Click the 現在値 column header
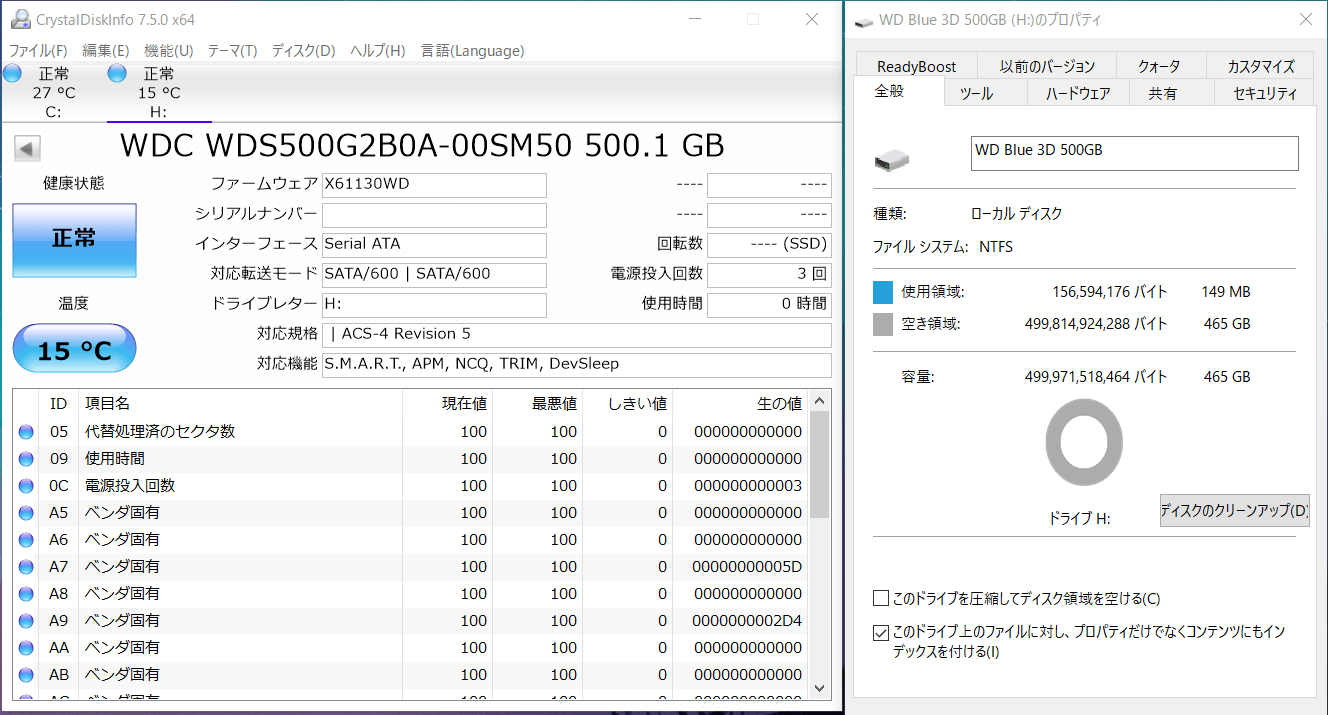 pos(464,404)
